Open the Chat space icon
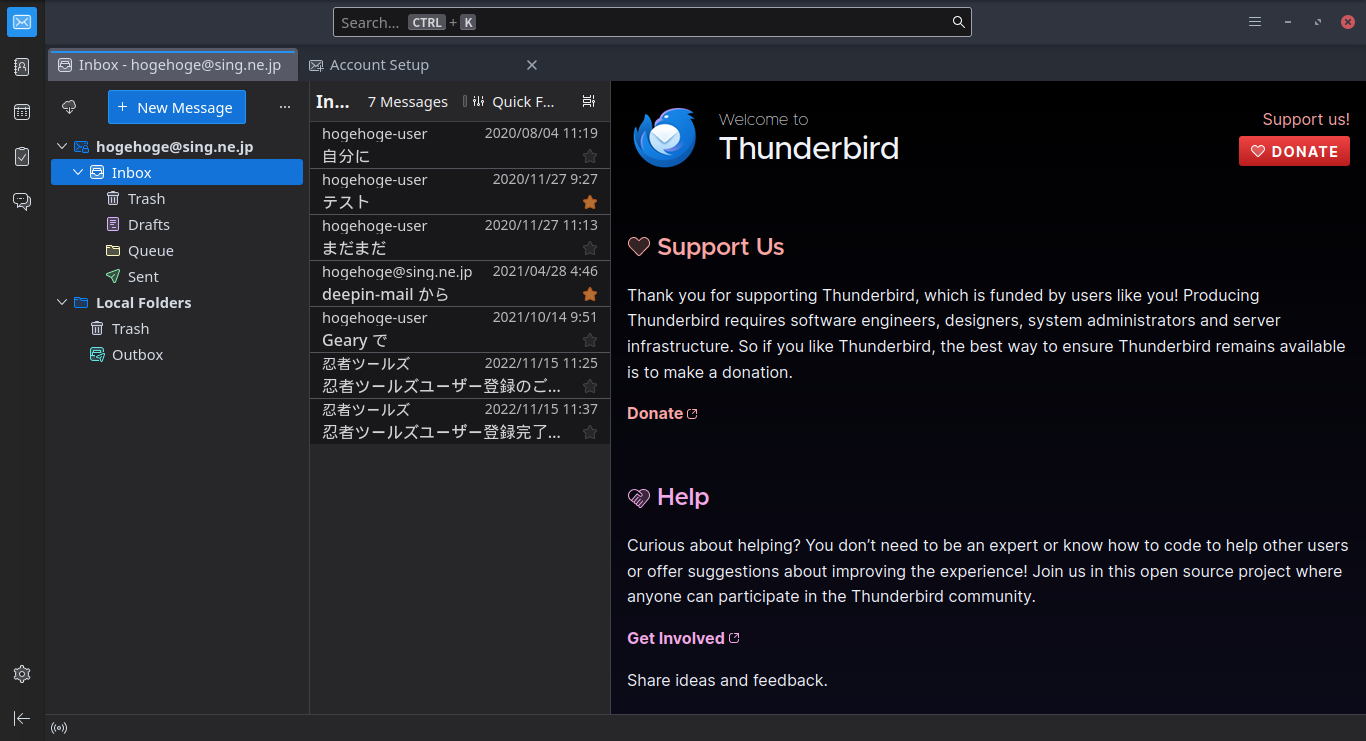Image resolution: width=1366 pixels, height=741 pixels. (22, 202)
